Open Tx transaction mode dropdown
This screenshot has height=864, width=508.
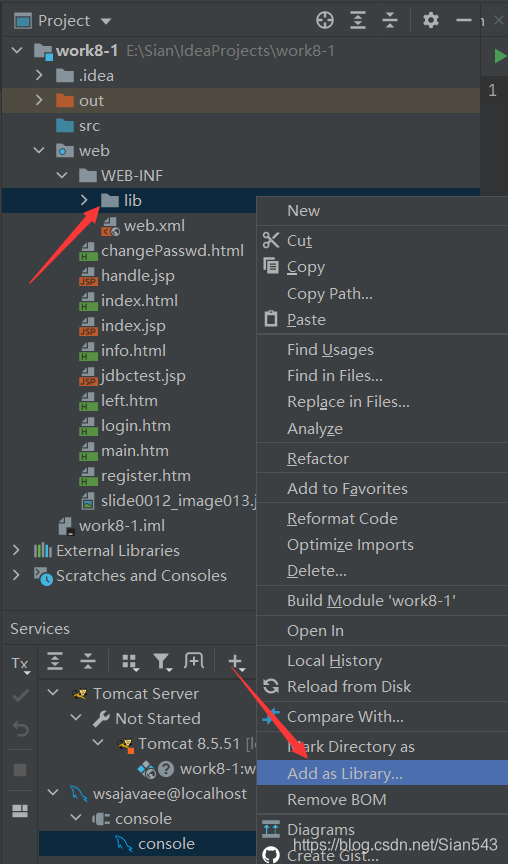point(20,665)
